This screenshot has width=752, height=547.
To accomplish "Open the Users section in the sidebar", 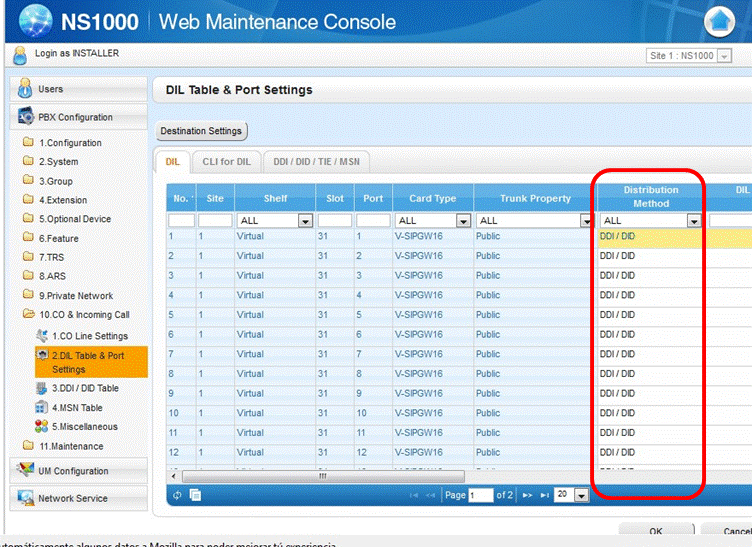I will coord(50,89).
